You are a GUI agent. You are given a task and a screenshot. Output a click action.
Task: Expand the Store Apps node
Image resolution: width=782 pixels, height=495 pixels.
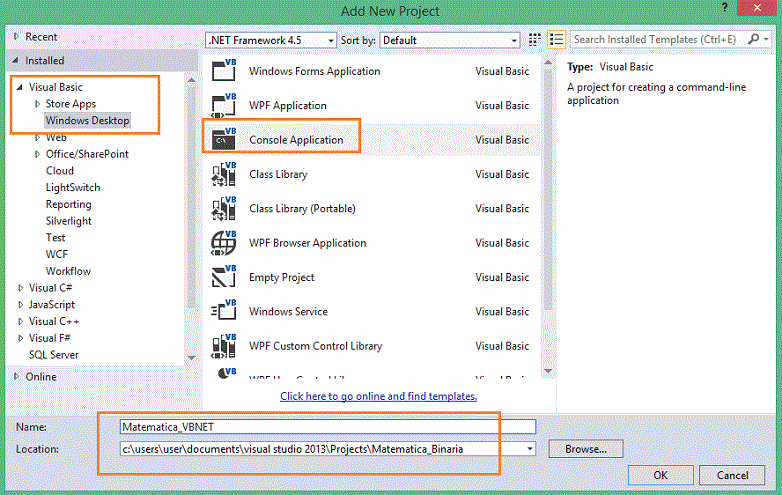coord(37,104)
